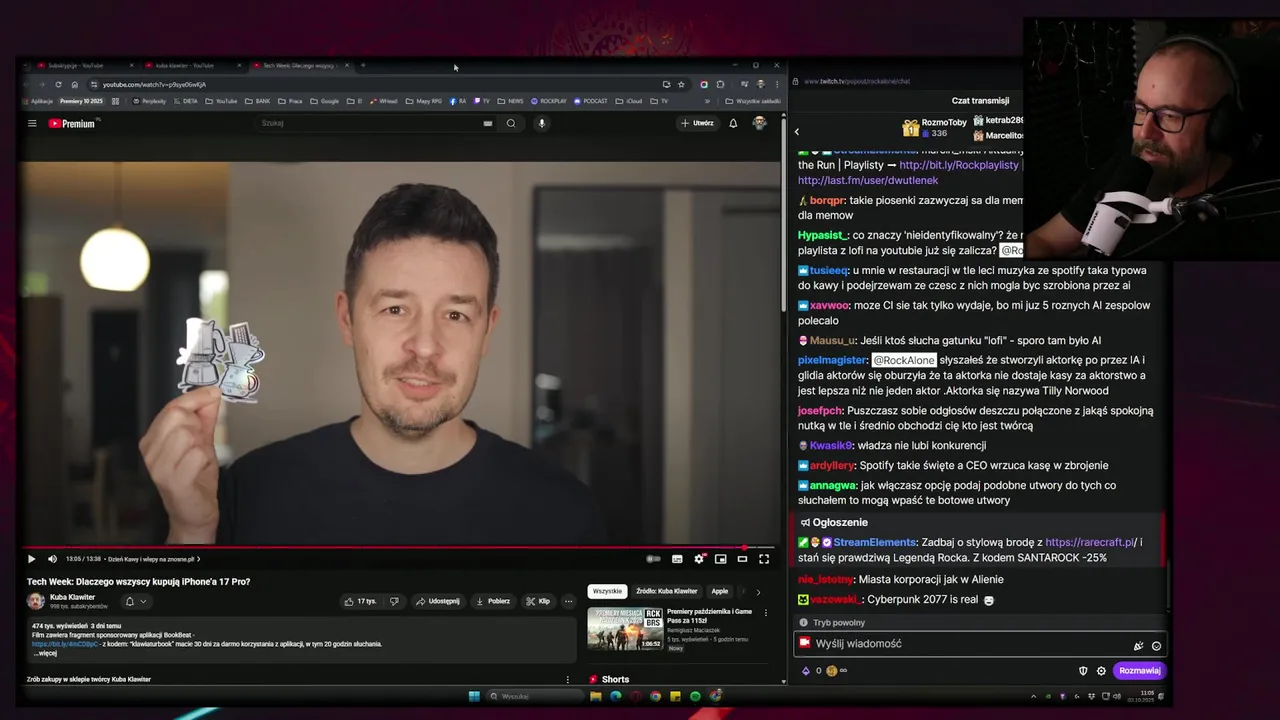This screenshot has width=1280, height=720.
Task: Toggle subtitles in the video player
Action: (x=677, y=559)
